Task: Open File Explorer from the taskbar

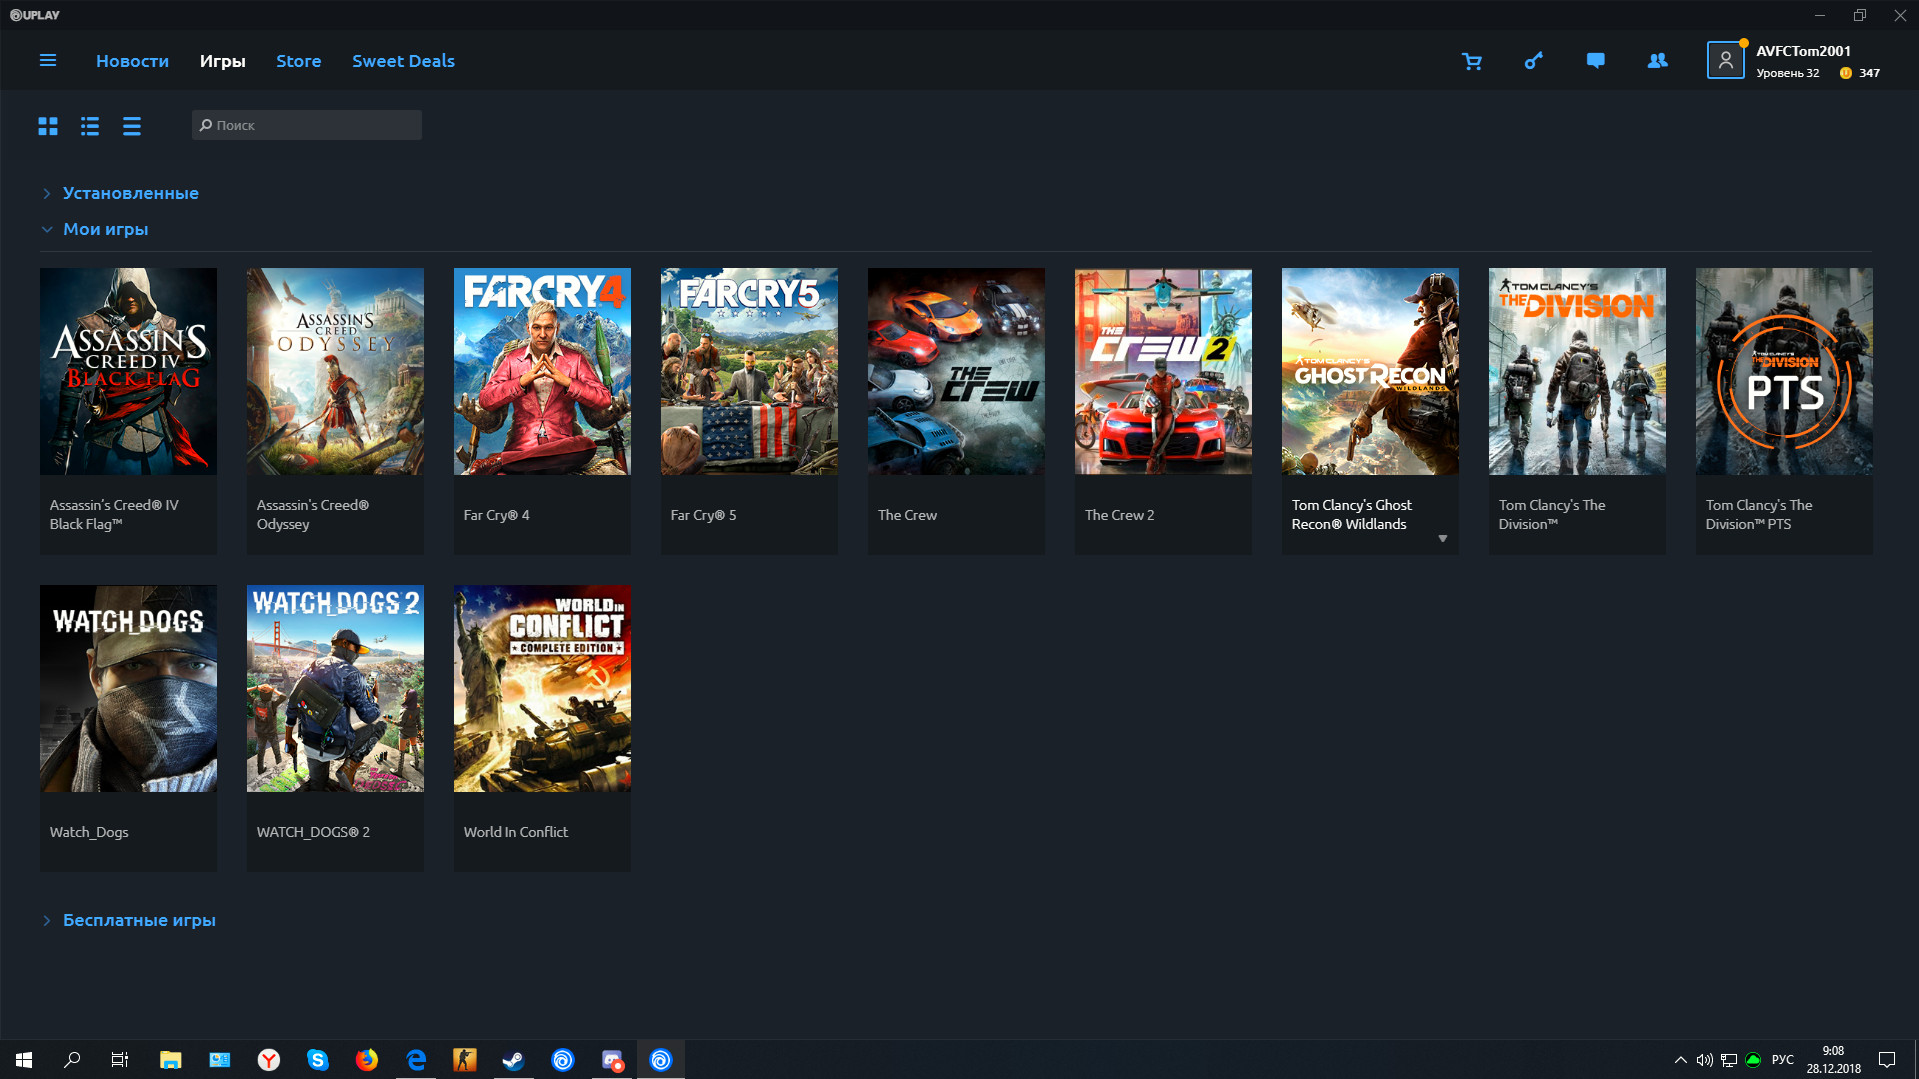Action: (x=170, y=1060)
